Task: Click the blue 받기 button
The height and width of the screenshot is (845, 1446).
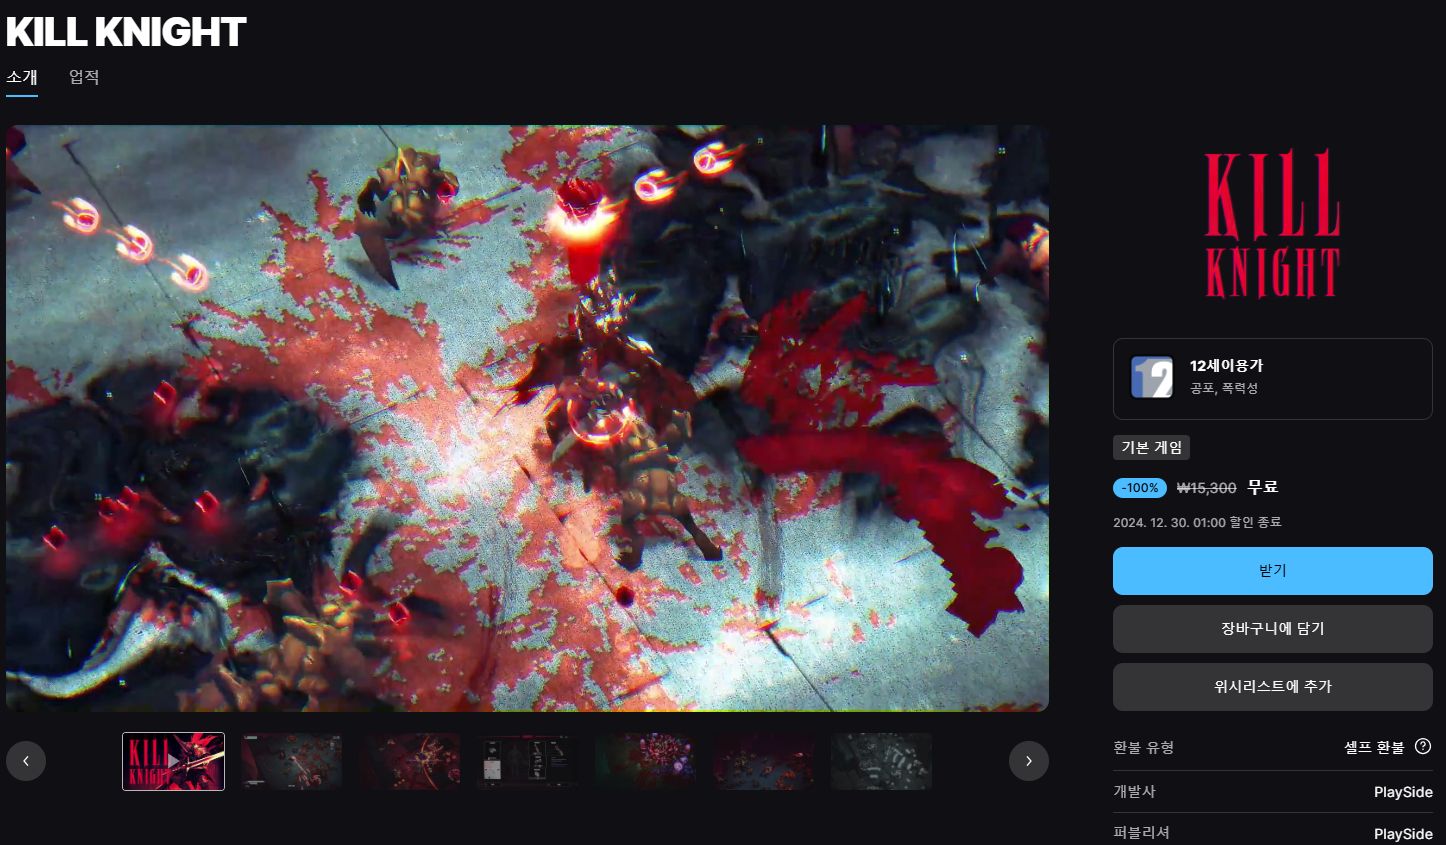Action: [1272, 571]
